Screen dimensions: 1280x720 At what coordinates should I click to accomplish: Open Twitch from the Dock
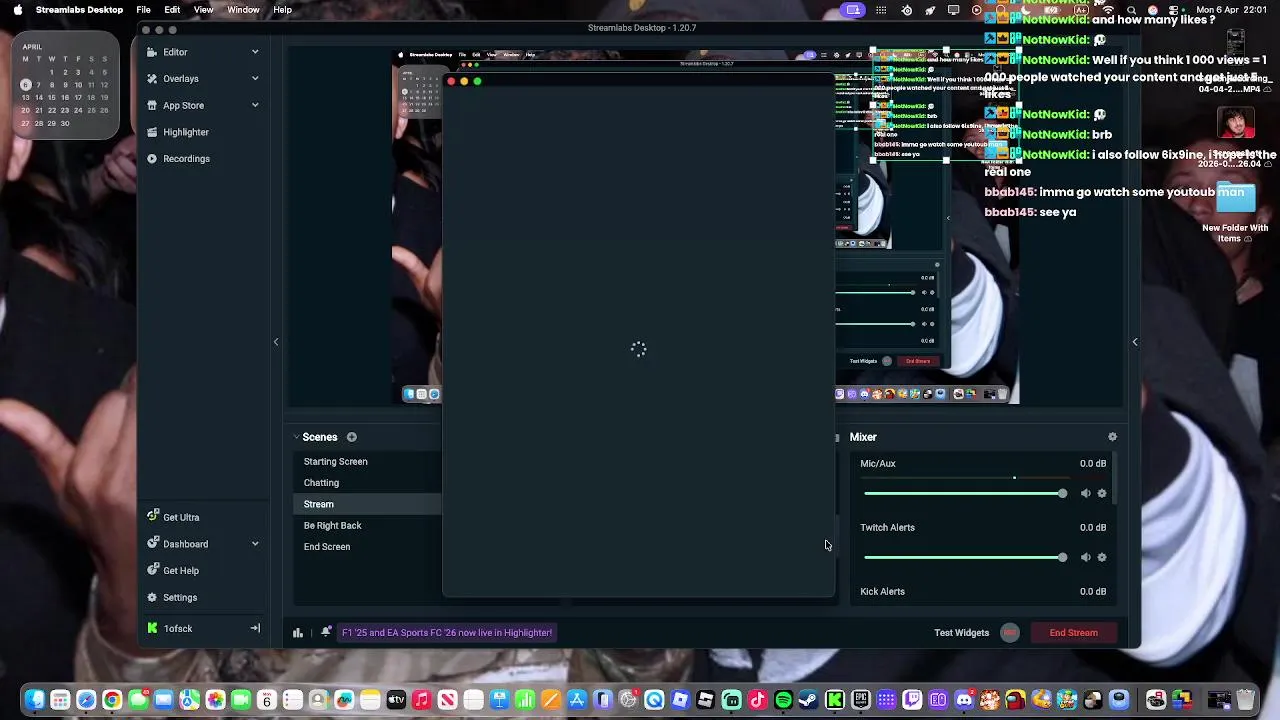click(912, 700)
